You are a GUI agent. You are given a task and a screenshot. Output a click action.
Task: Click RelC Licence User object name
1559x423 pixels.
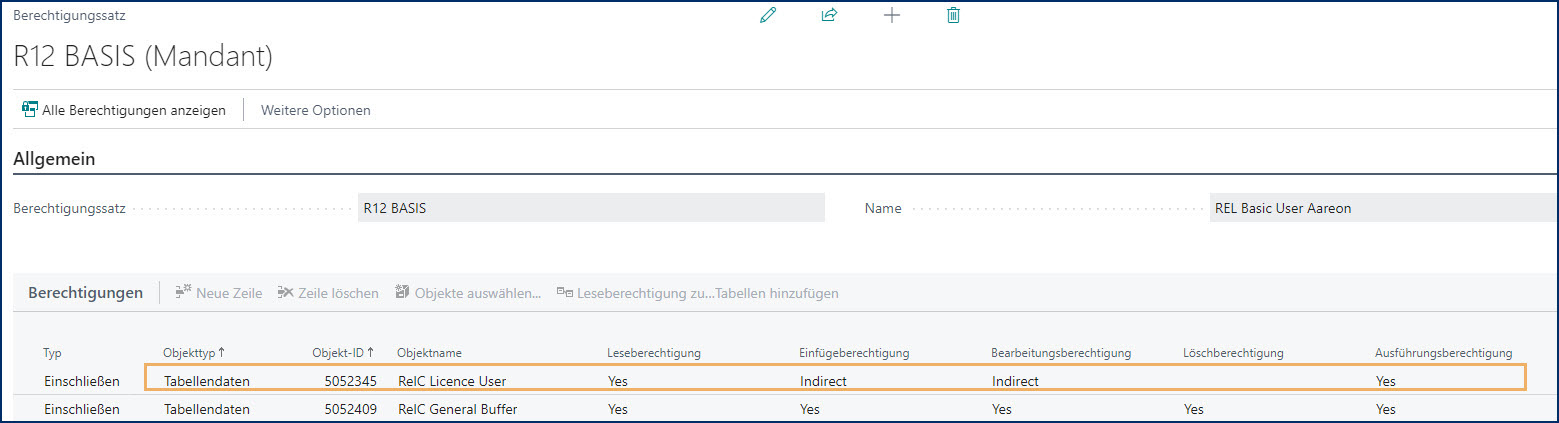tap(452, 381)
